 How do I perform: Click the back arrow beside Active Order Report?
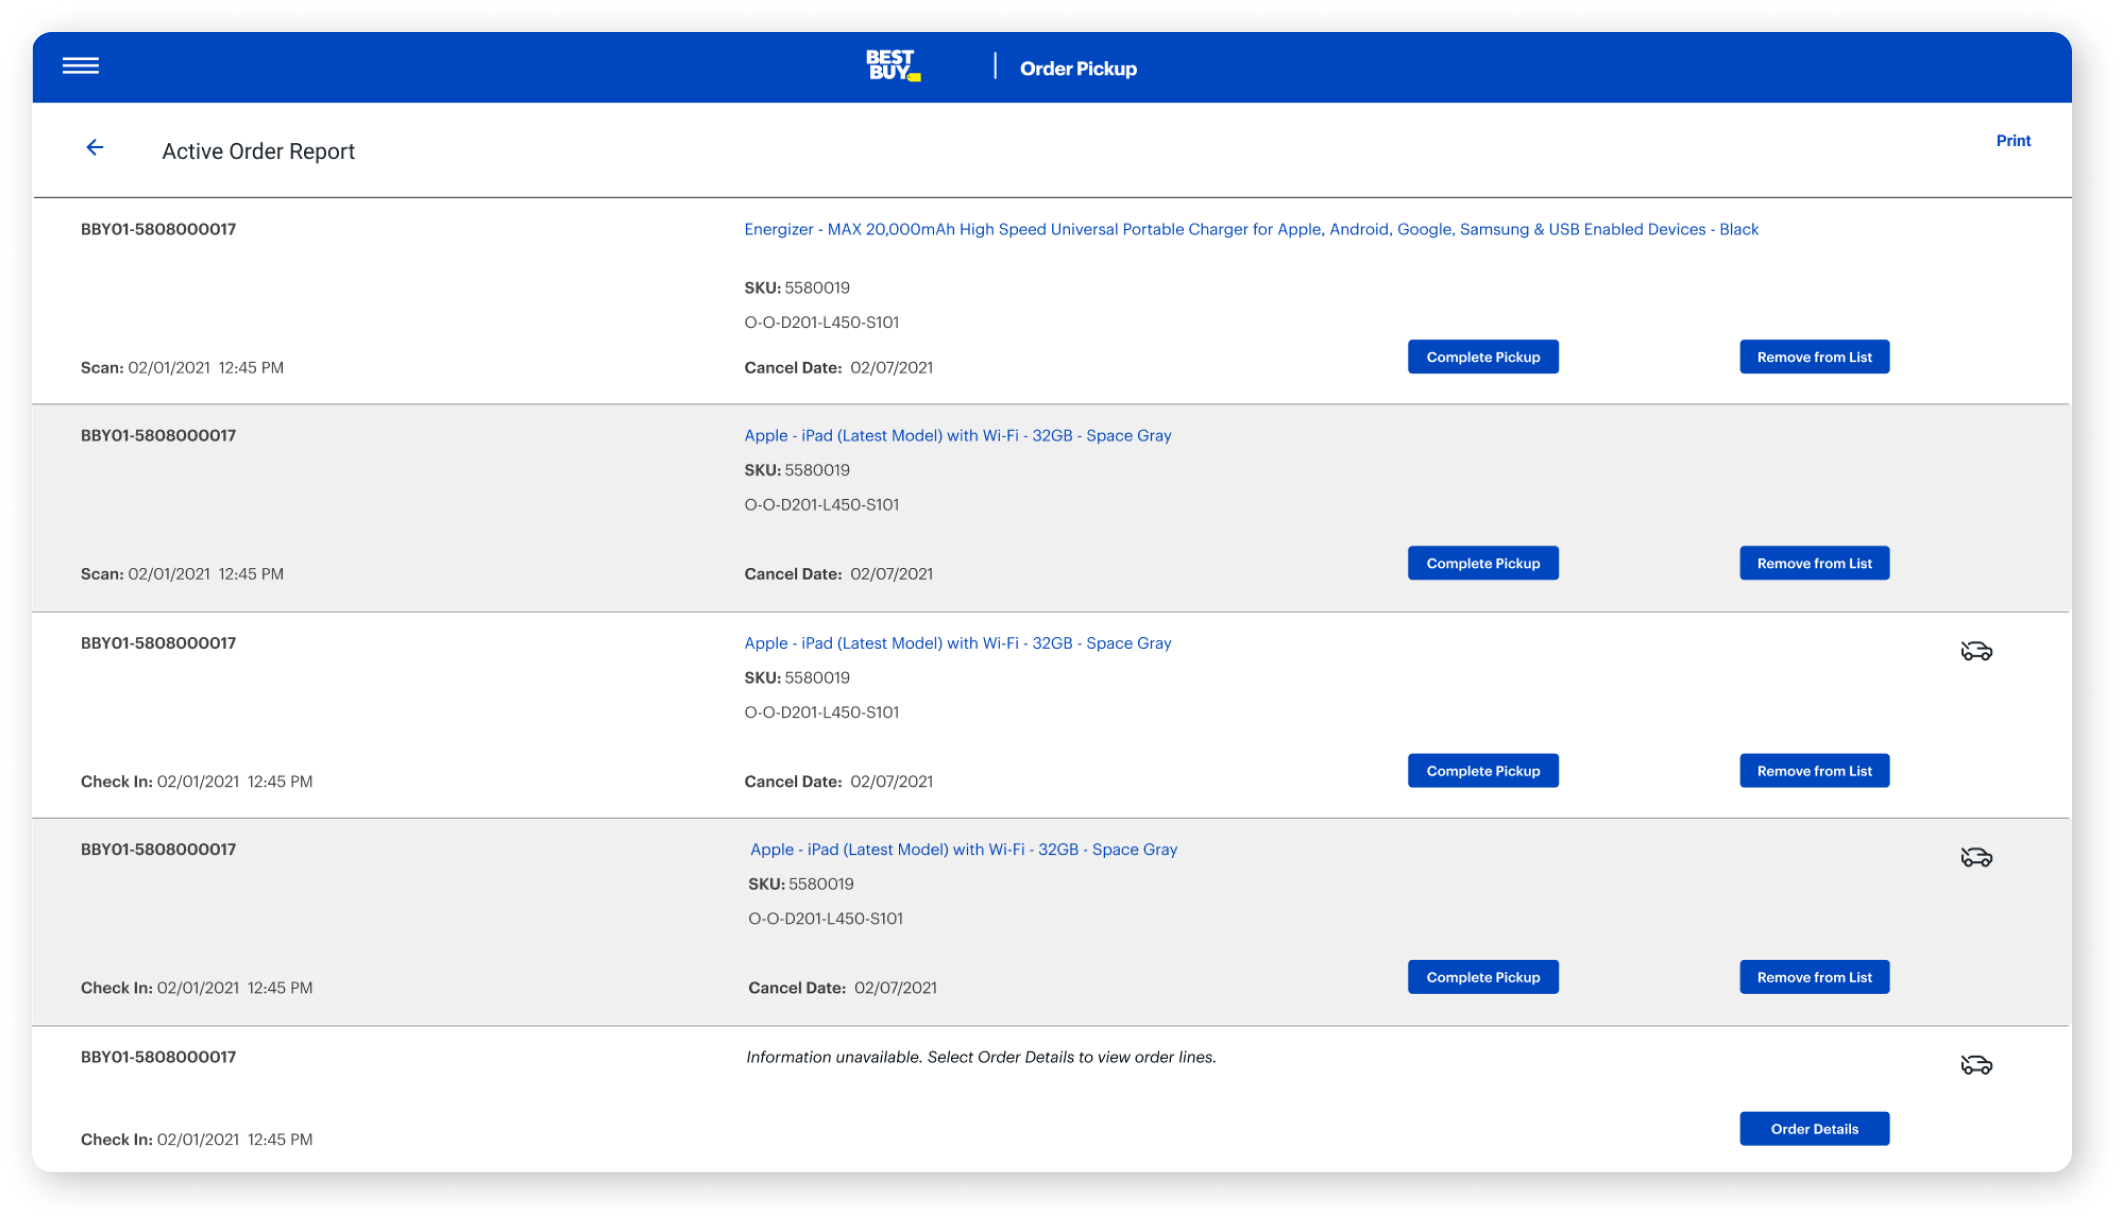click(x=95, y=148)
